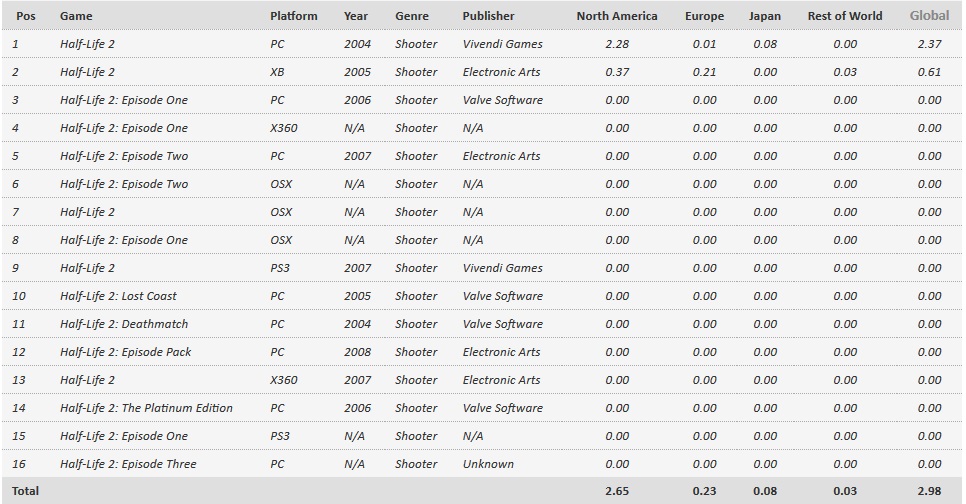Open Half-Life 2: Deathmatch game entry

tap(123, 324)
